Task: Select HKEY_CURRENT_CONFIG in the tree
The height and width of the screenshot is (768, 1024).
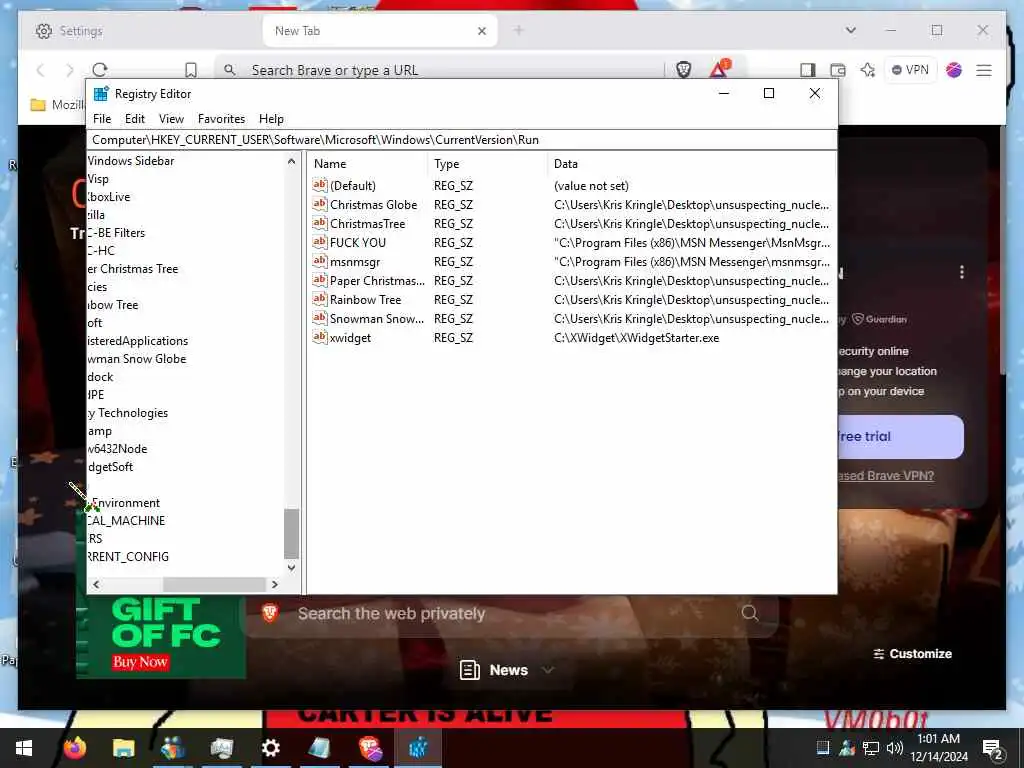Action: 128,556
